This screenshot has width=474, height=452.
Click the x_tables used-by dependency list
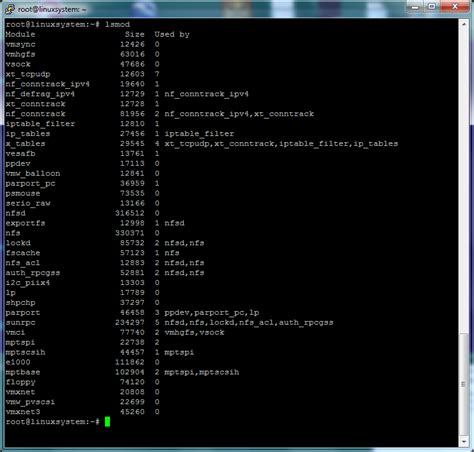[x=281, y=144]
